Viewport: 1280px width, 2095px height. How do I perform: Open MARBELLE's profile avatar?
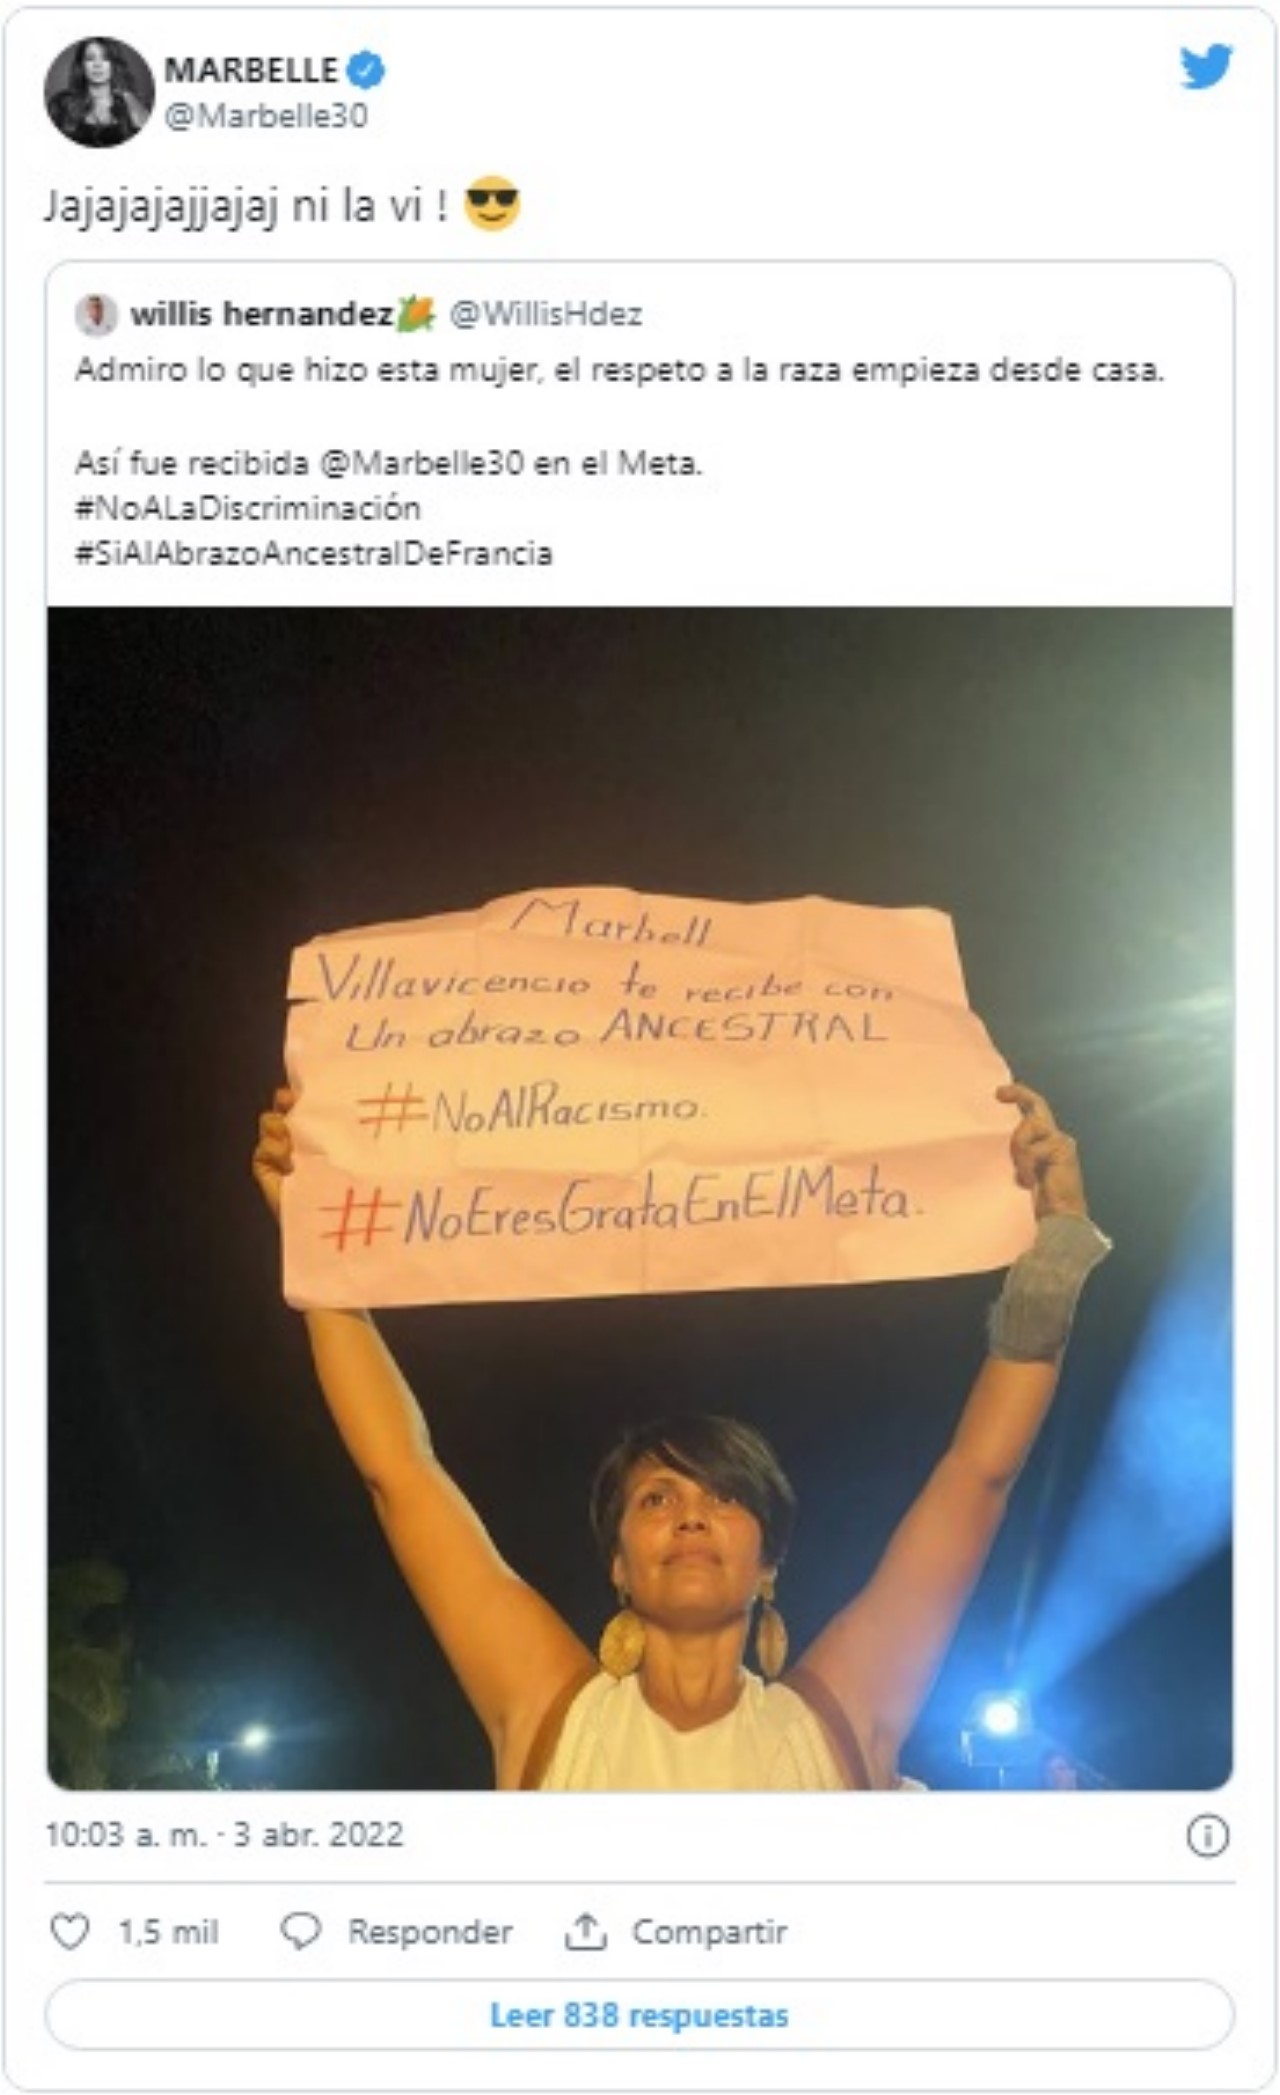click(x=99, y=92)
